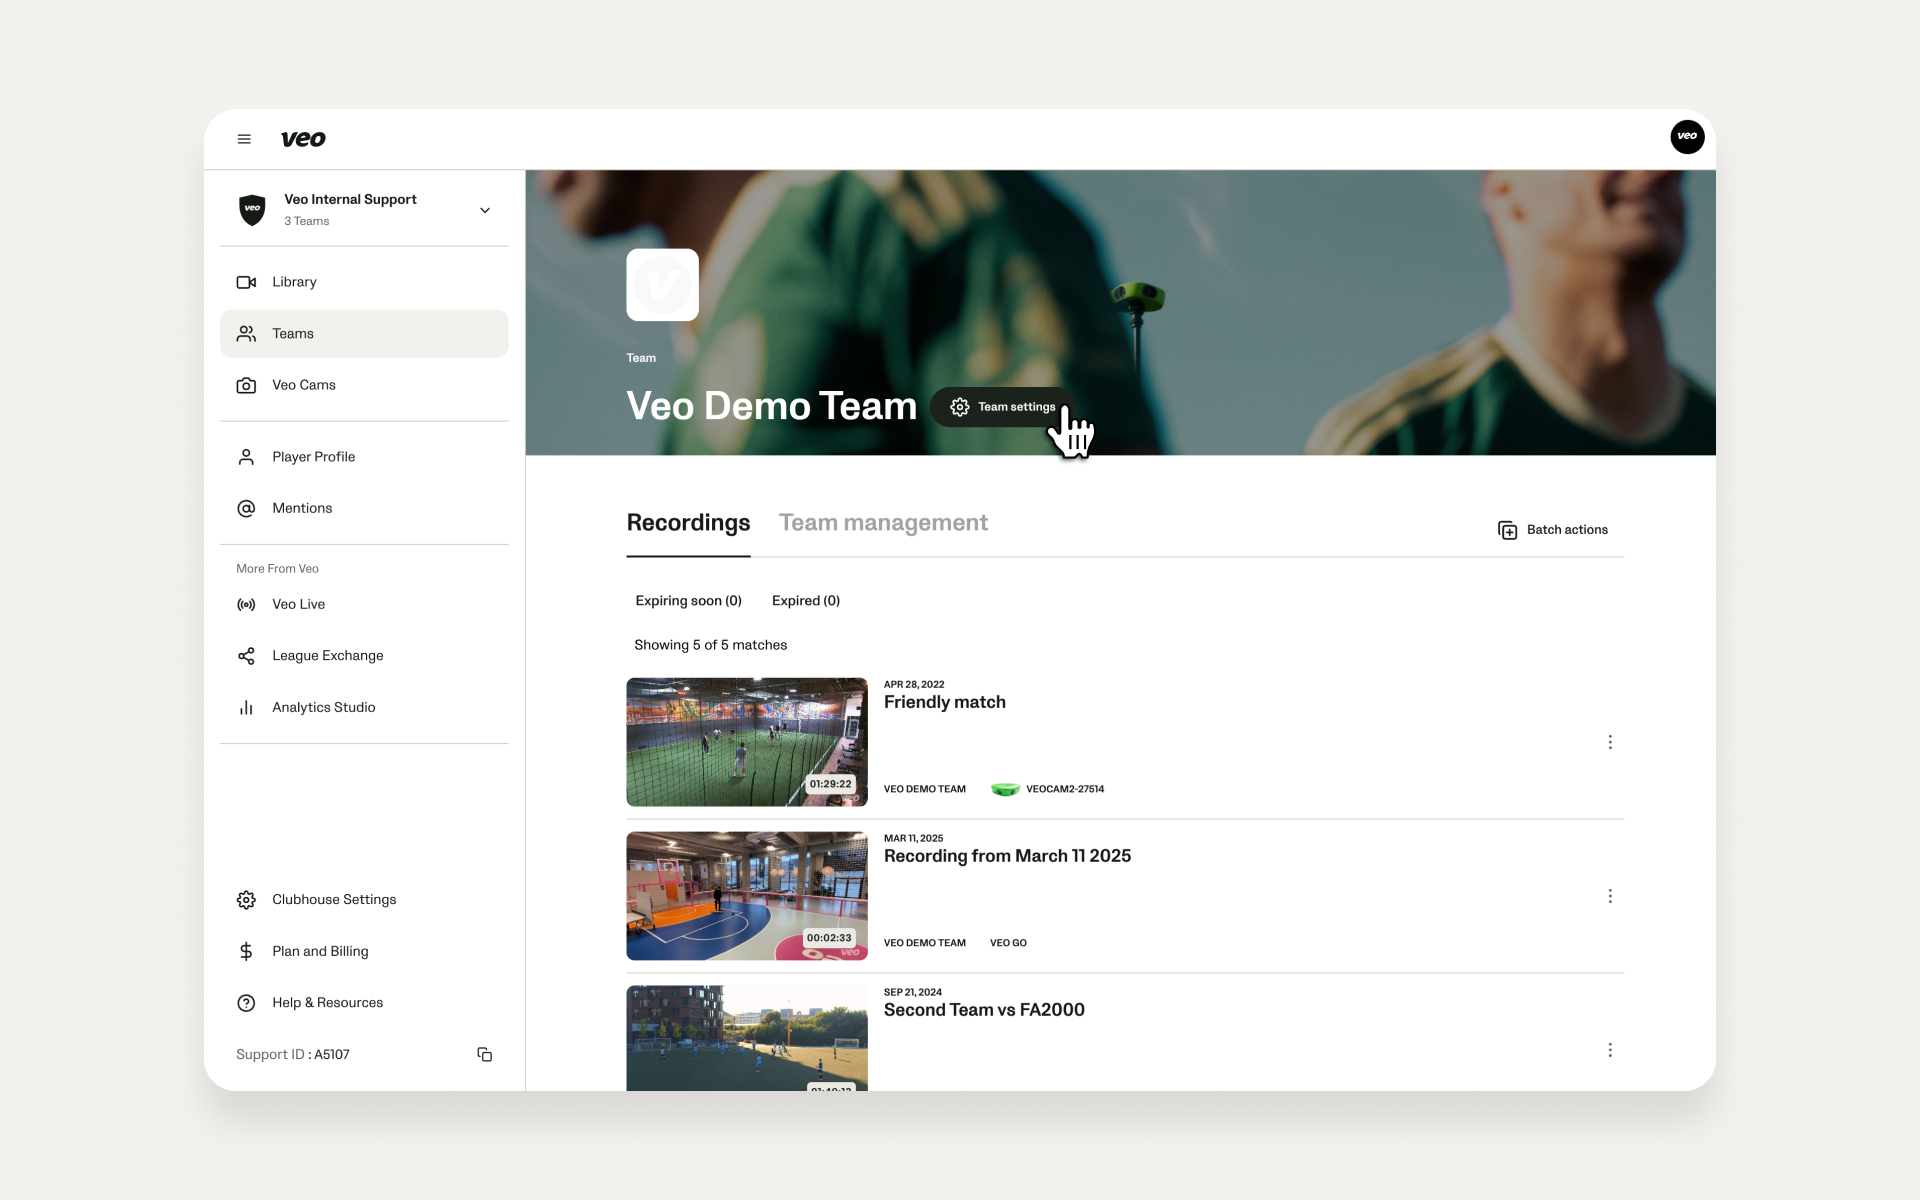Image resolution: width=1920 pixels, height=1200 pixels.
Task: Copy Support ID with copy icon
Action: [485, 1054]
